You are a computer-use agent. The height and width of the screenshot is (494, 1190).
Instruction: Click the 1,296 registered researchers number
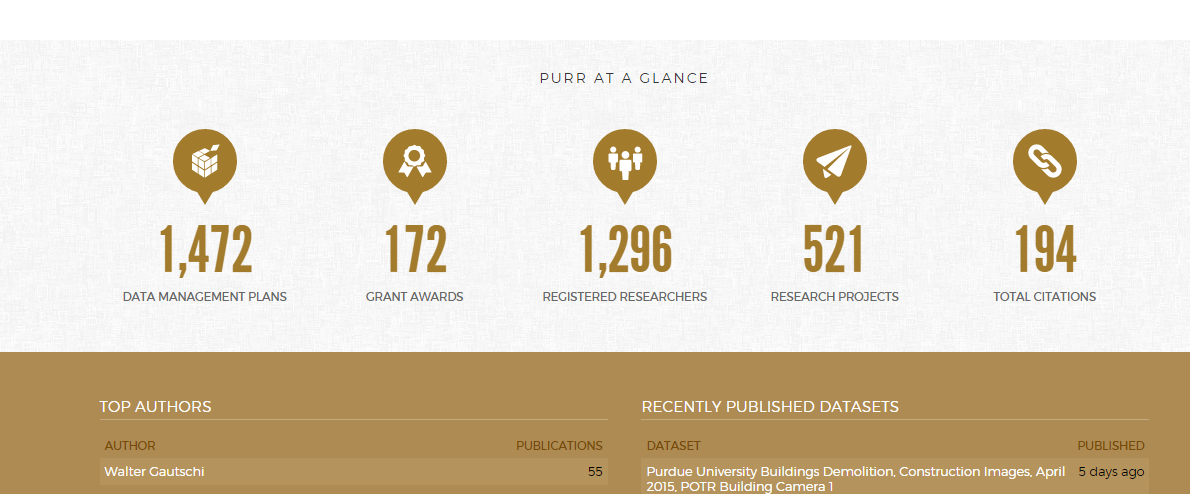(625, 250)
